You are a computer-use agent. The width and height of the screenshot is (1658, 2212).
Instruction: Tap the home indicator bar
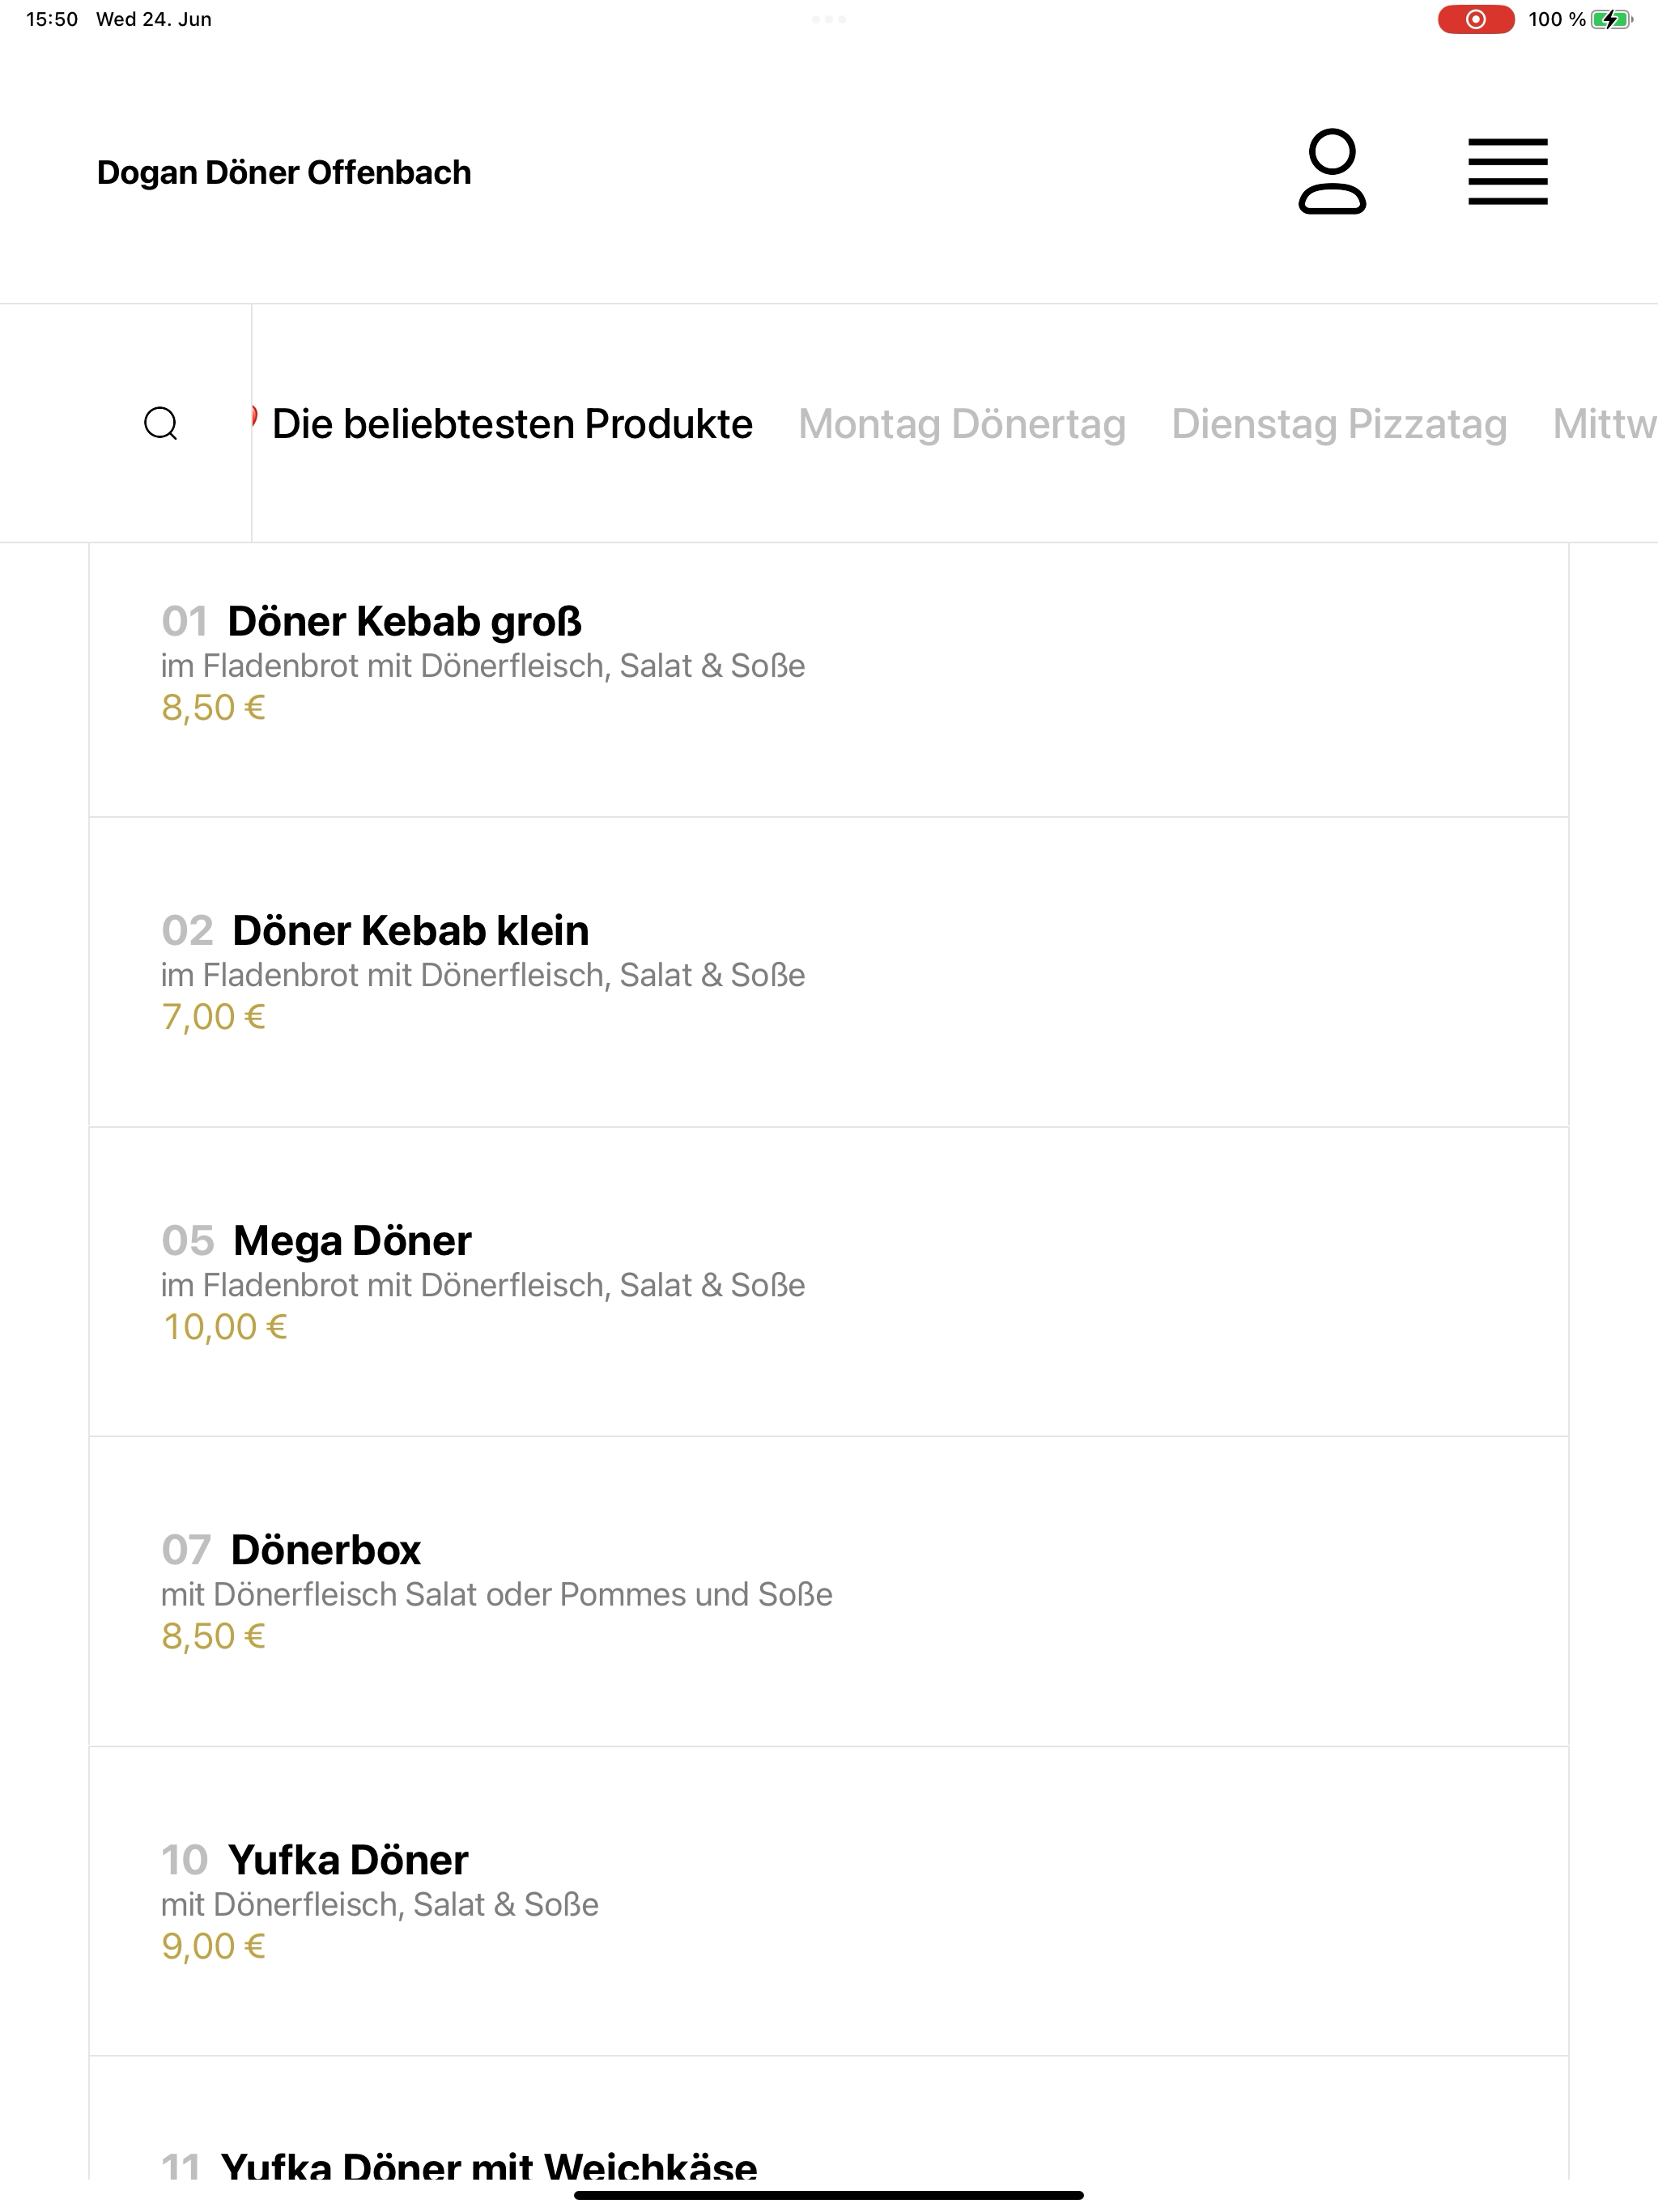tap(829, 2195)
